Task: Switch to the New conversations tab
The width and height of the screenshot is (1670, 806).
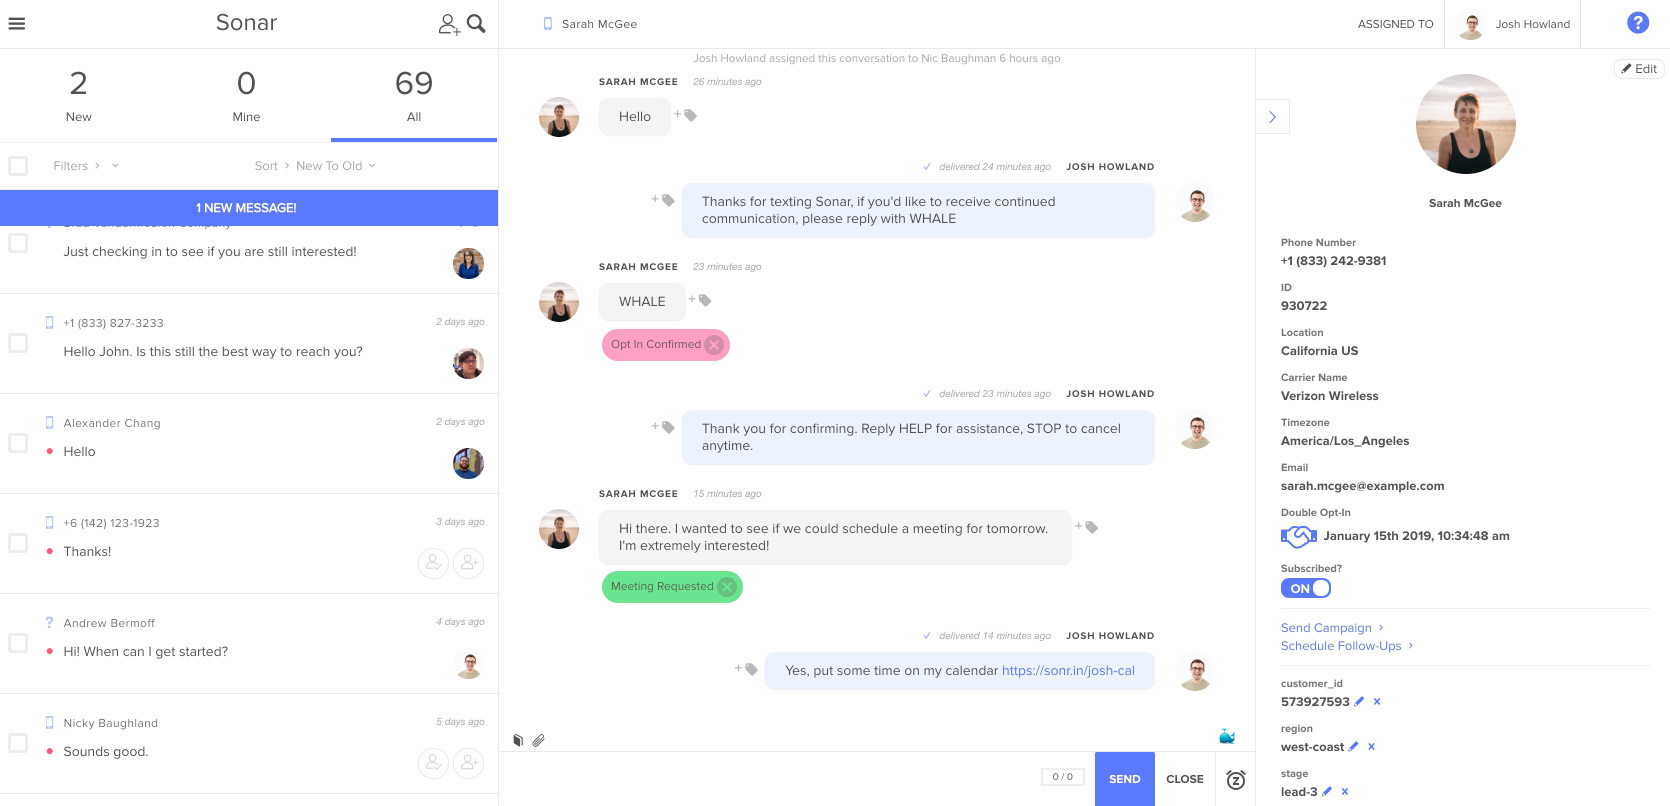Action: [x=79, y=96]
